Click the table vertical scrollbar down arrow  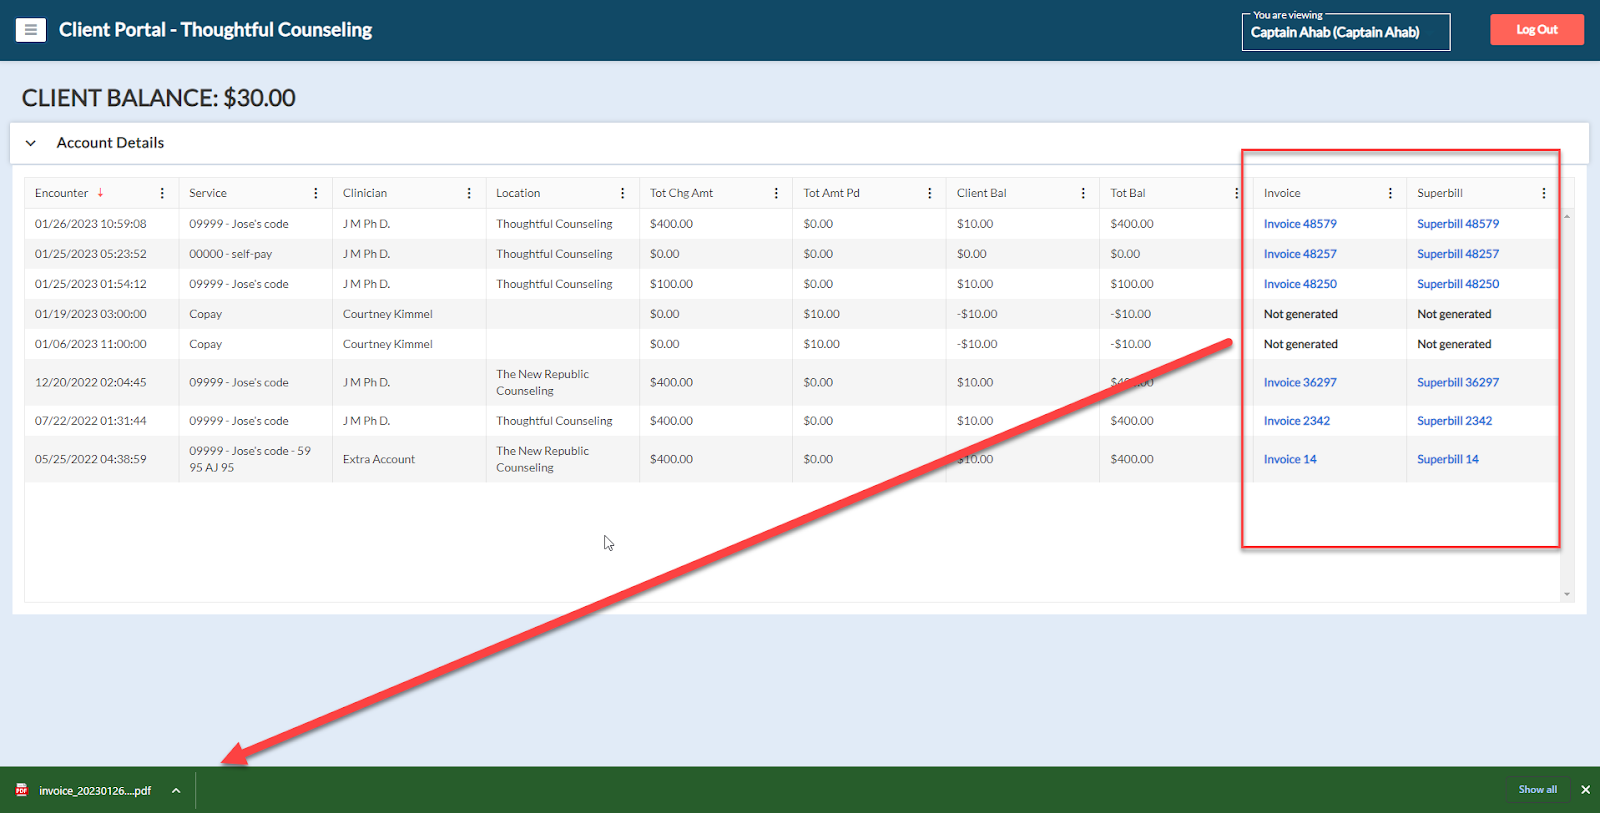(1566, 594)
